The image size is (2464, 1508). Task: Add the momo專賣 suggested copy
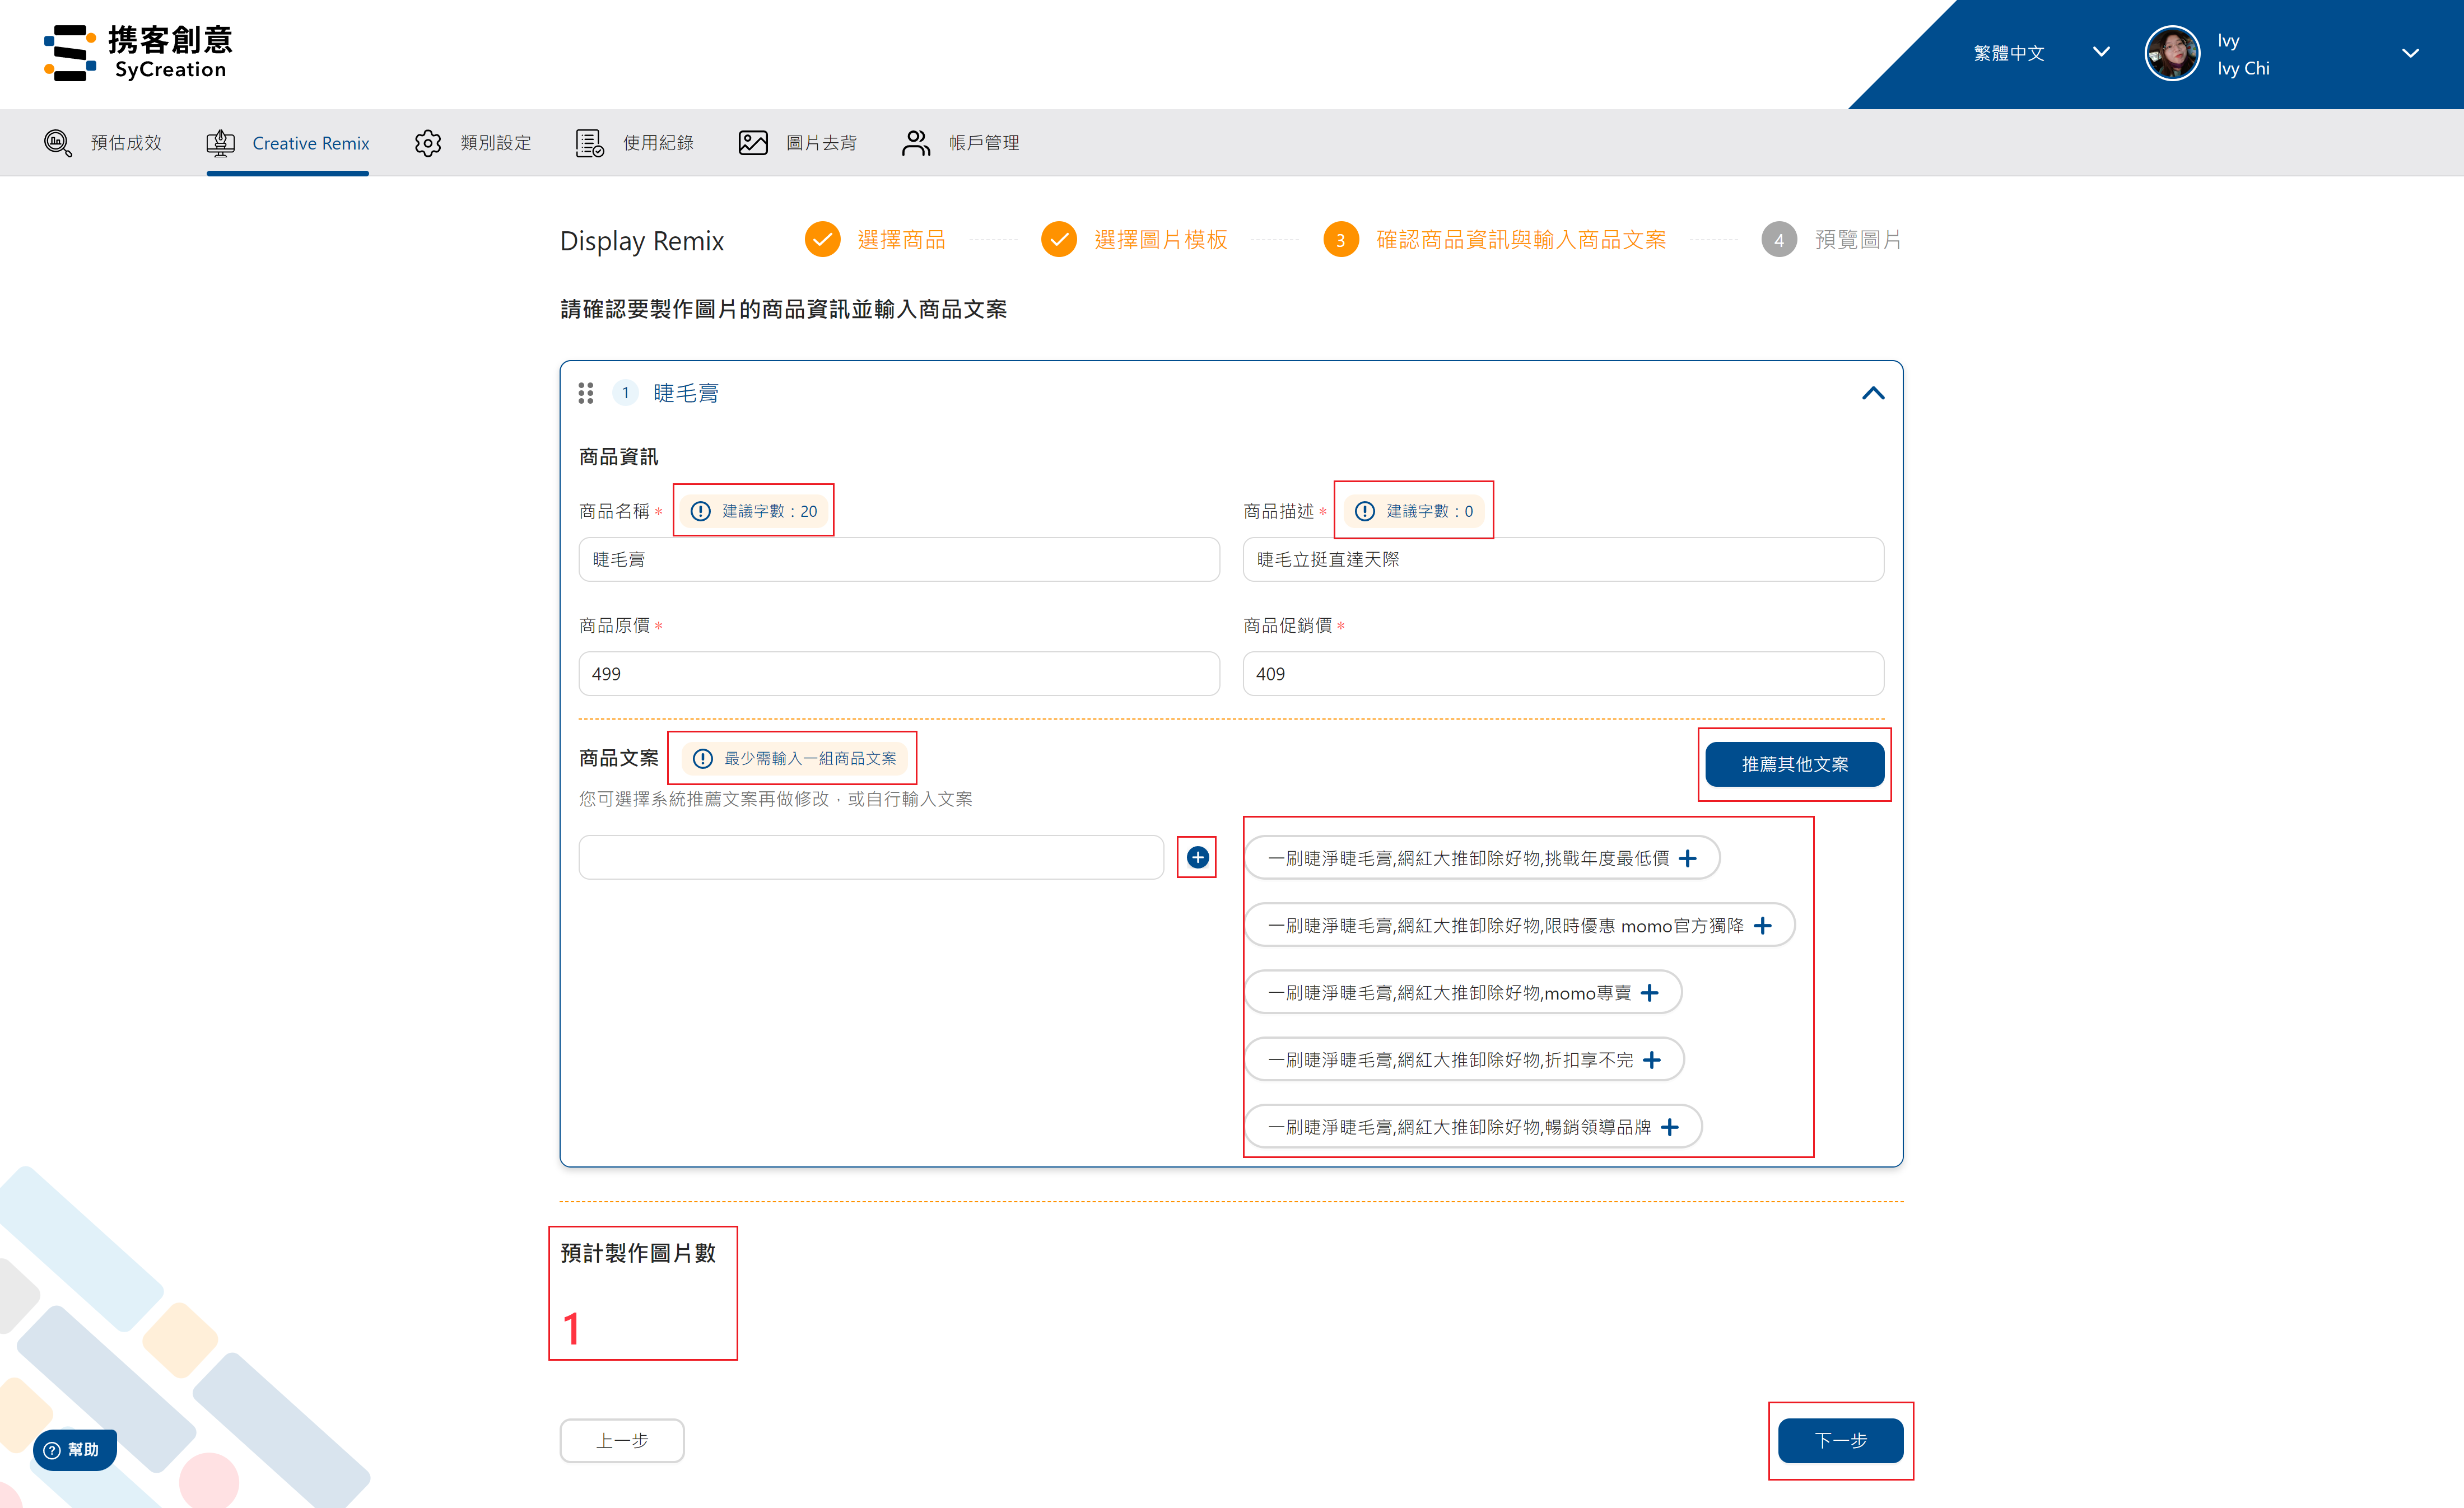[1649, 992]
